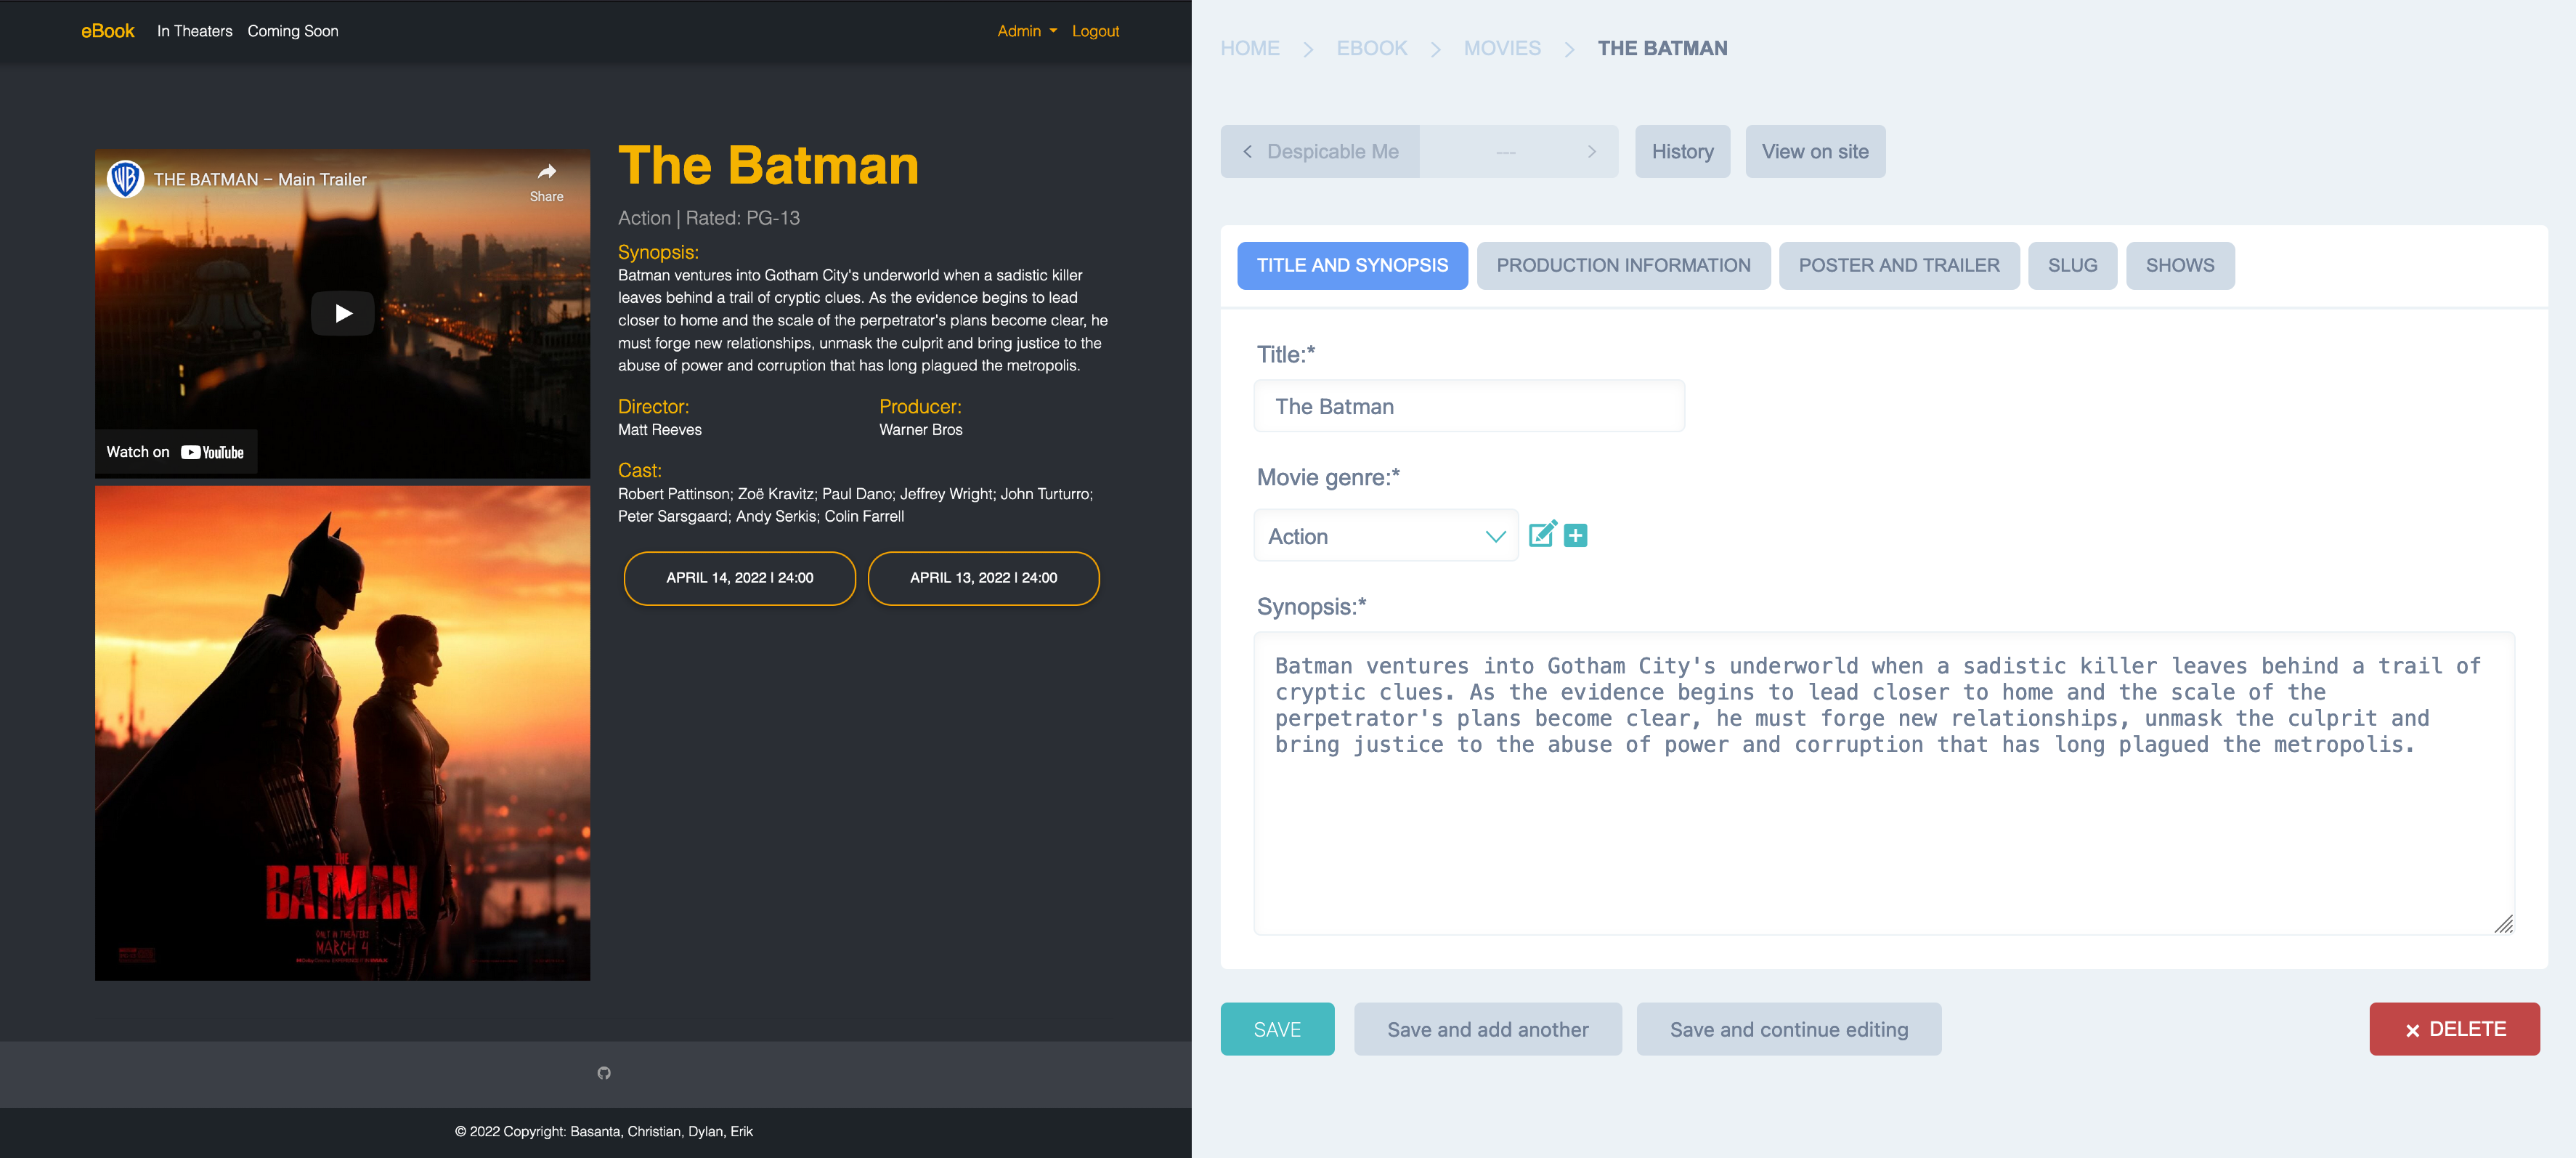Click the eBook brand logo
This screenshot has width=2576, height=1158.
tap(108, 31)
